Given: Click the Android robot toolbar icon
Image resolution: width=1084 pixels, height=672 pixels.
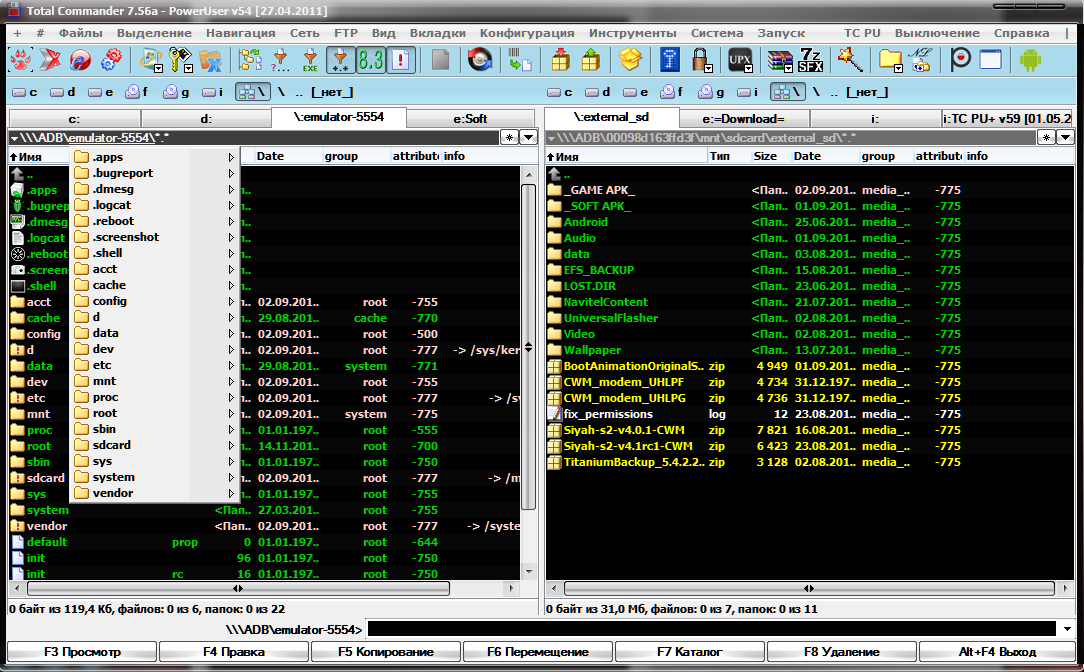Looking at the screenshot, I should (1029, 60).
